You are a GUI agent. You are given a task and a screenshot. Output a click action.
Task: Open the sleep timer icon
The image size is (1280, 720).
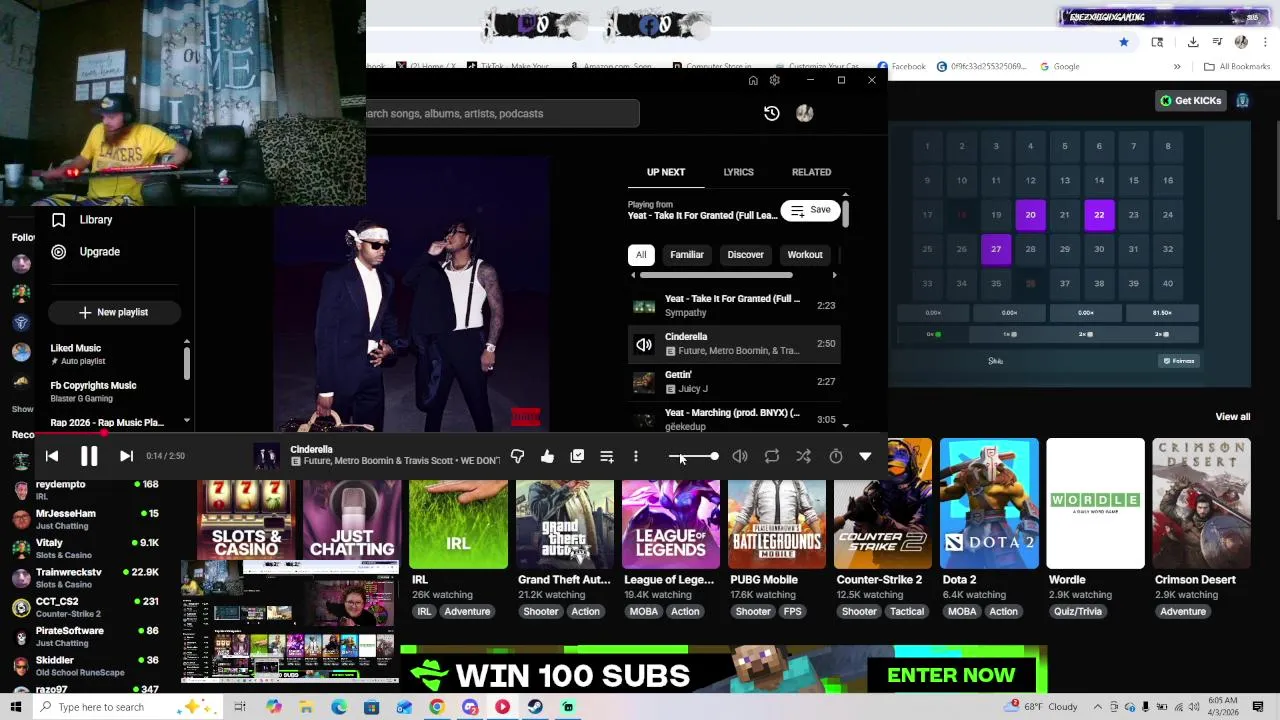click(836, 456)
